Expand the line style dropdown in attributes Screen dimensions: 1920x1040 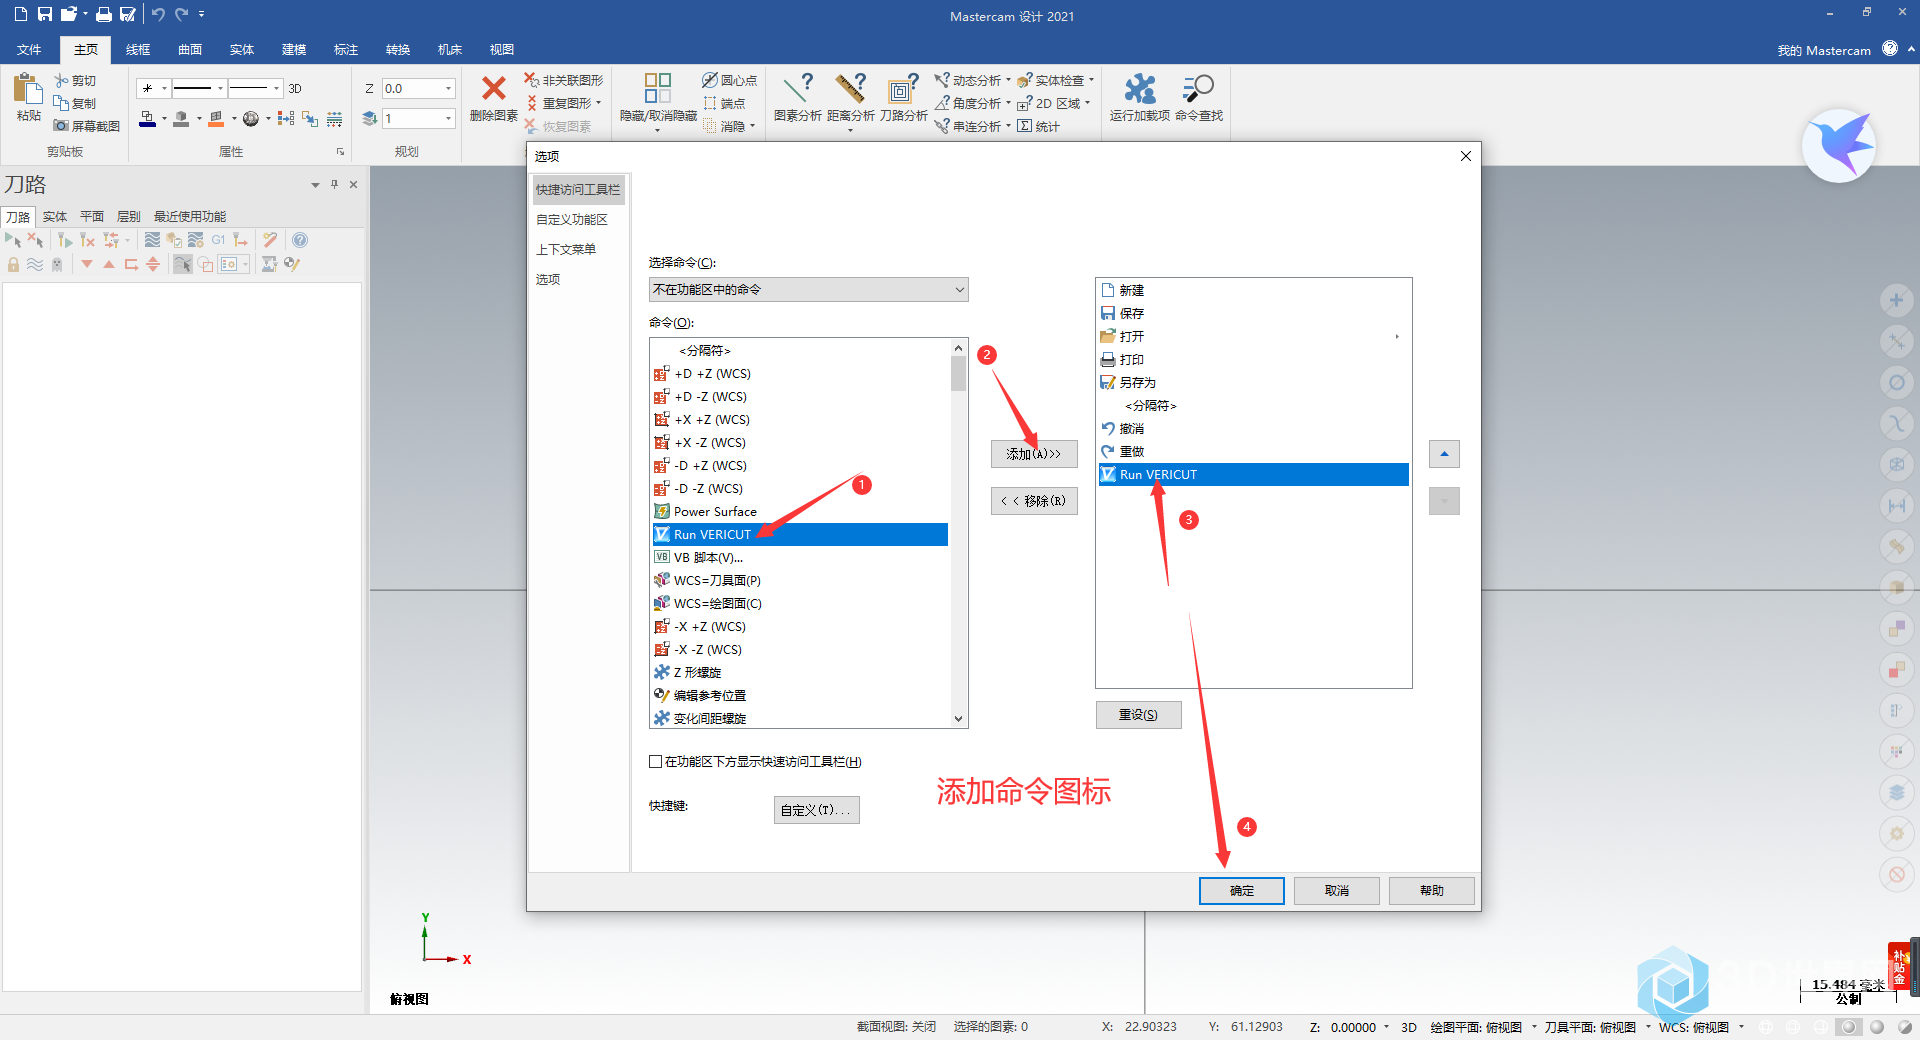coord(220,89)
